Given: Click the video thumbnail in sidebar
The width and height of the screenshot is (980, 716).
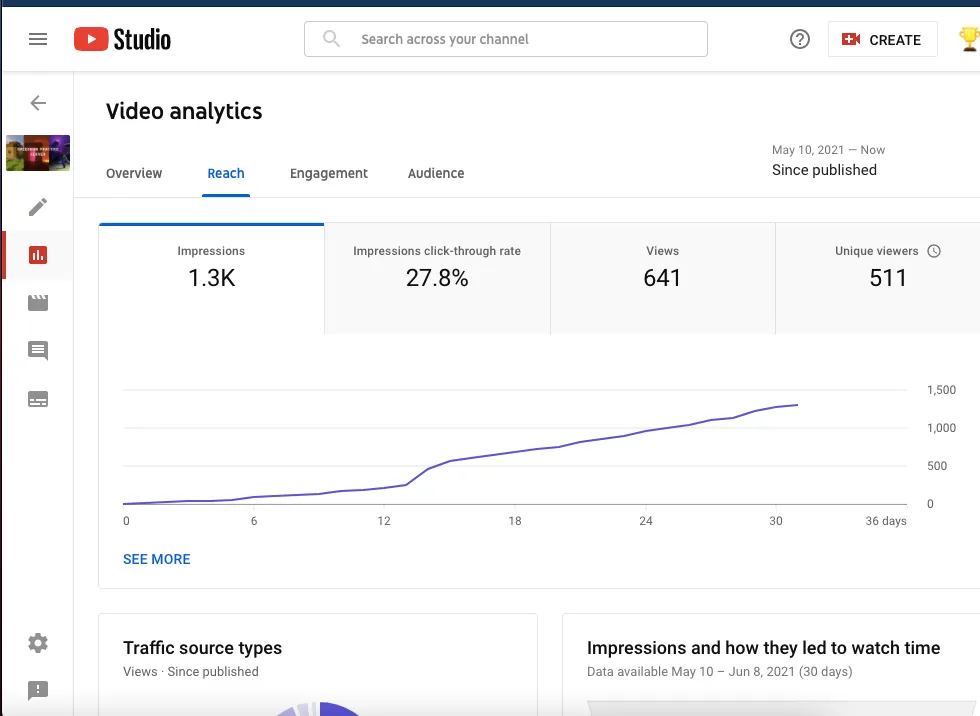Looking at the screenshot, I should point(38,154).
